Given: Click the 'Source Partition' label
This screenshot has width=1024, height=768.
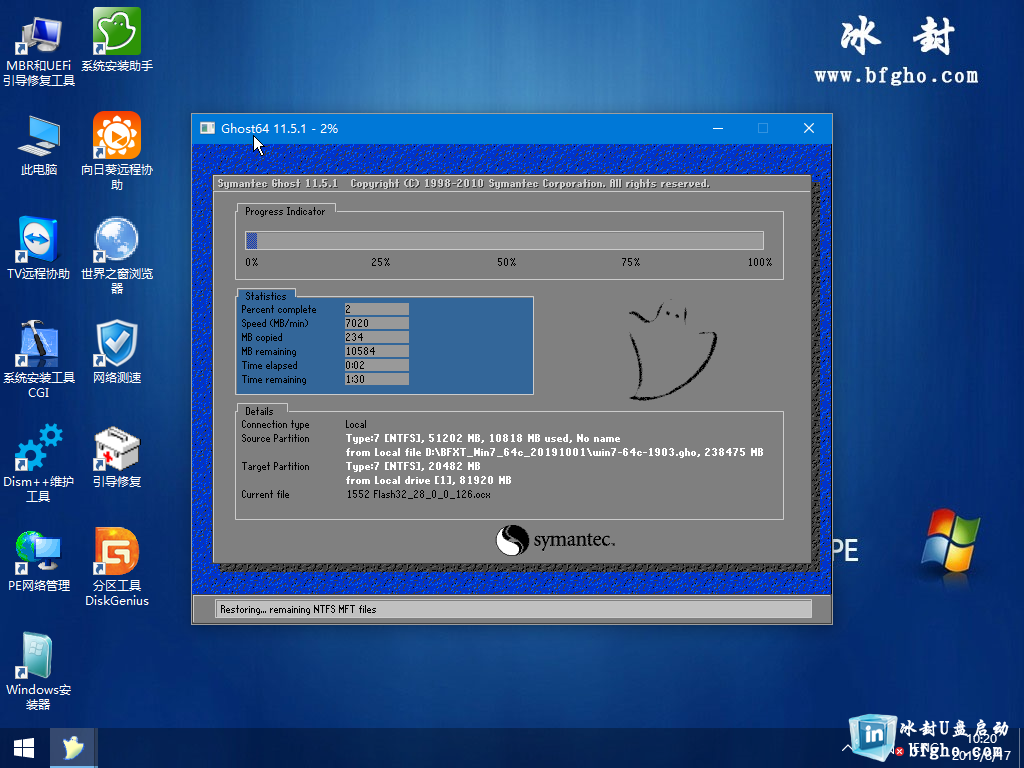Looking at the screenshot, I should [x=276, y=438].
